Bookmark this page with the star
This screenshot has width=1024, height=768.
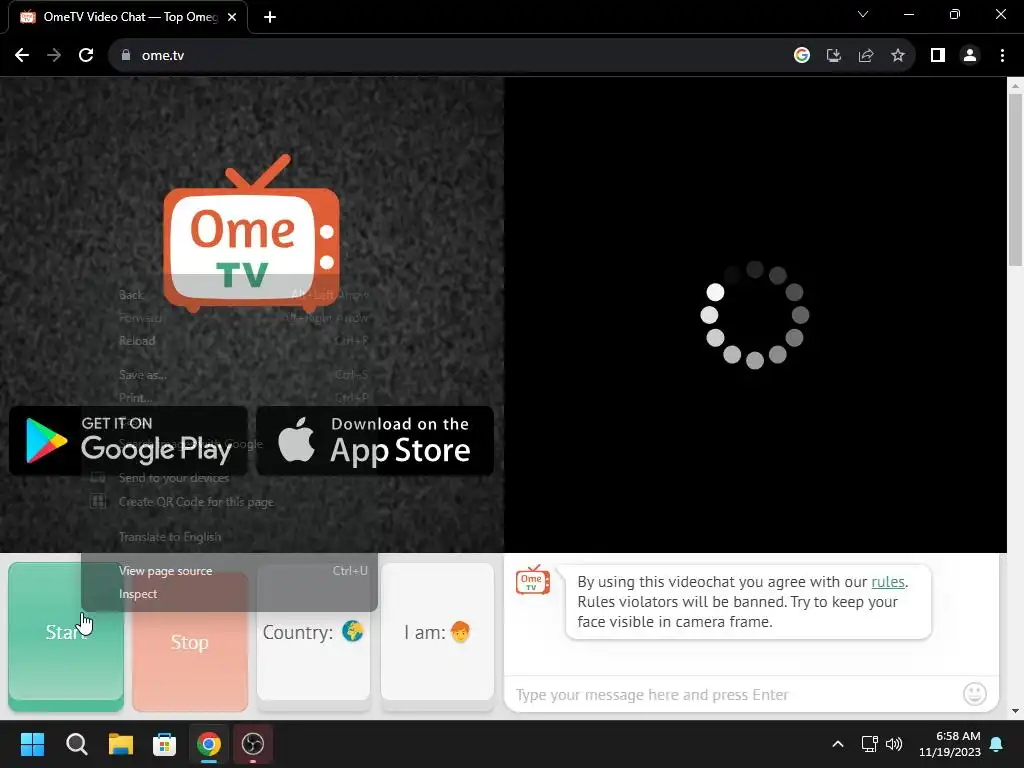(x=898, y=56)
